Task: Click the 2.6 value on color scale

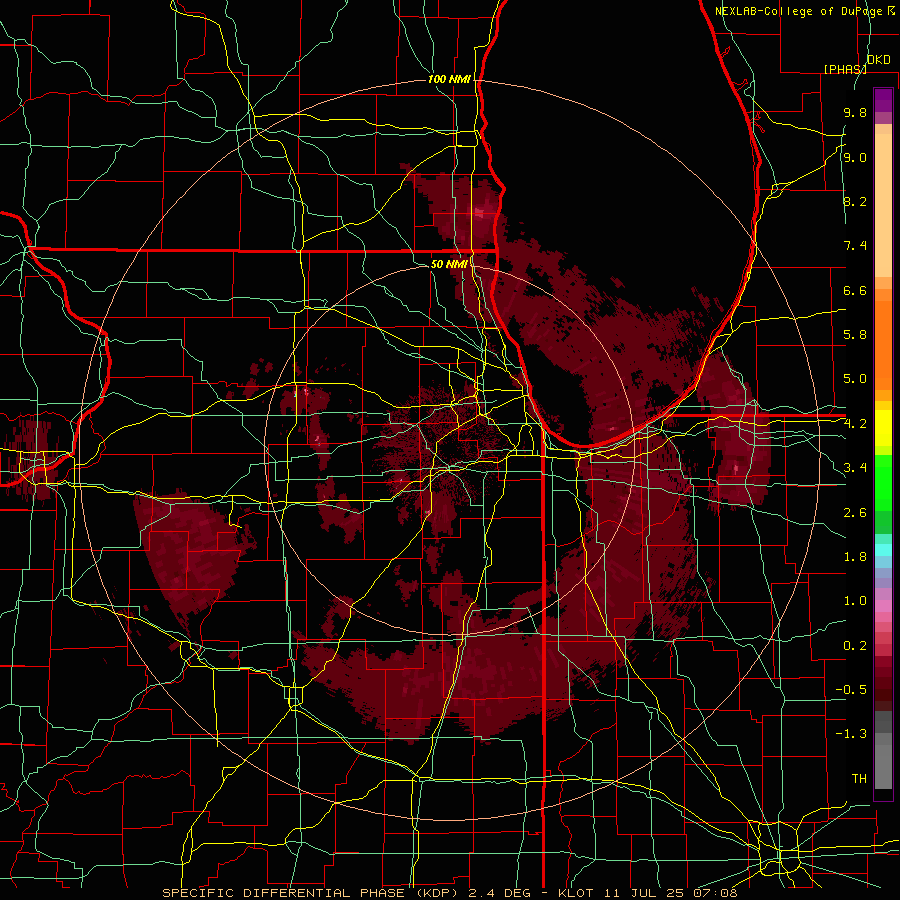Action: [x=855, y=512]
